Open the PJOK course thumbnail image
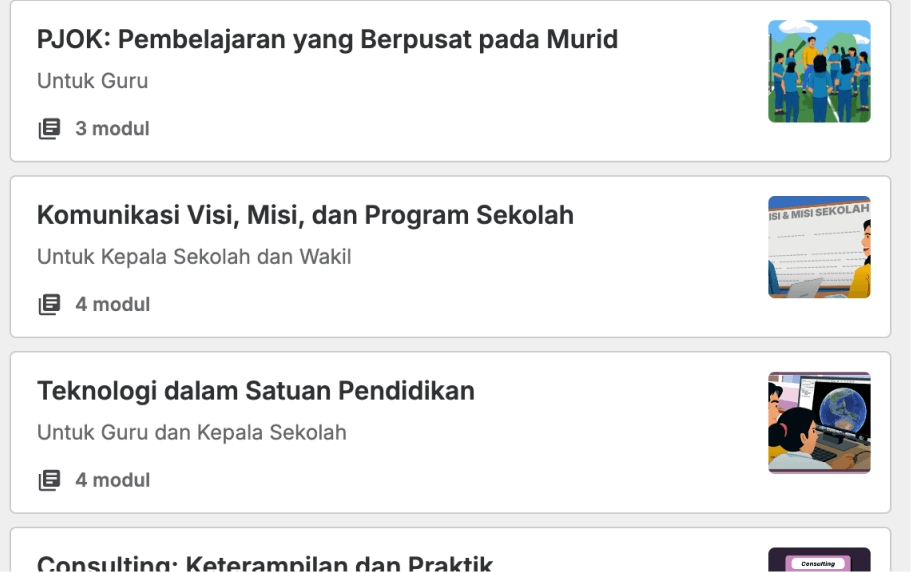Viewport: 912px width, 572px height. (x=819, y=72)
